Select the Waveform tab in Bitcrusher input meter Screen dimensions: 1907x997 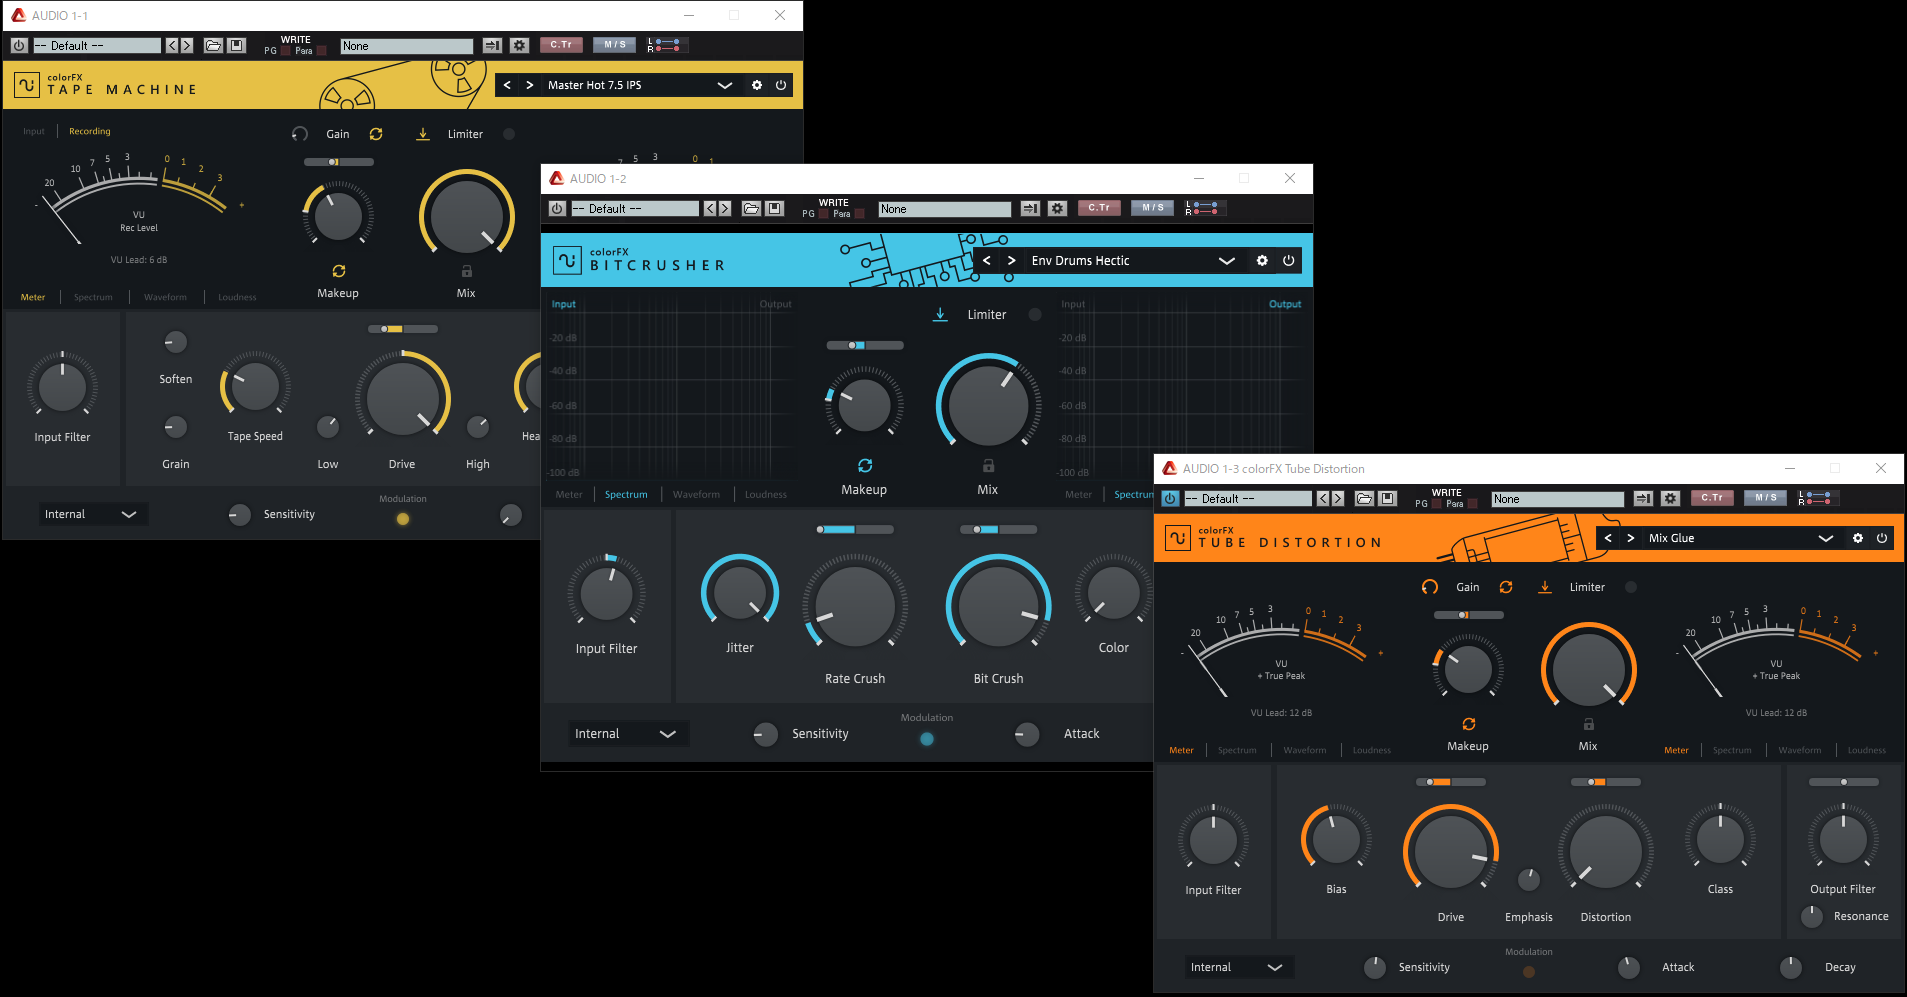[x=696, y=494]
